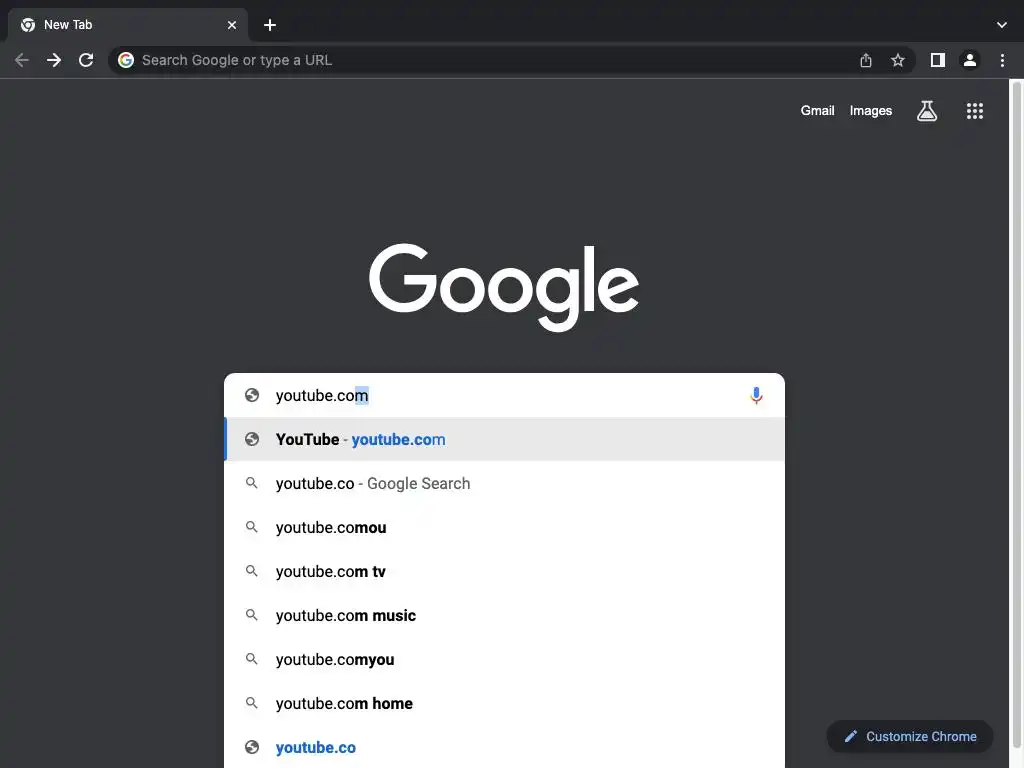Click the Google icon in address bar
Screen dimensions: 1024x768
click(x=126, y=60)
